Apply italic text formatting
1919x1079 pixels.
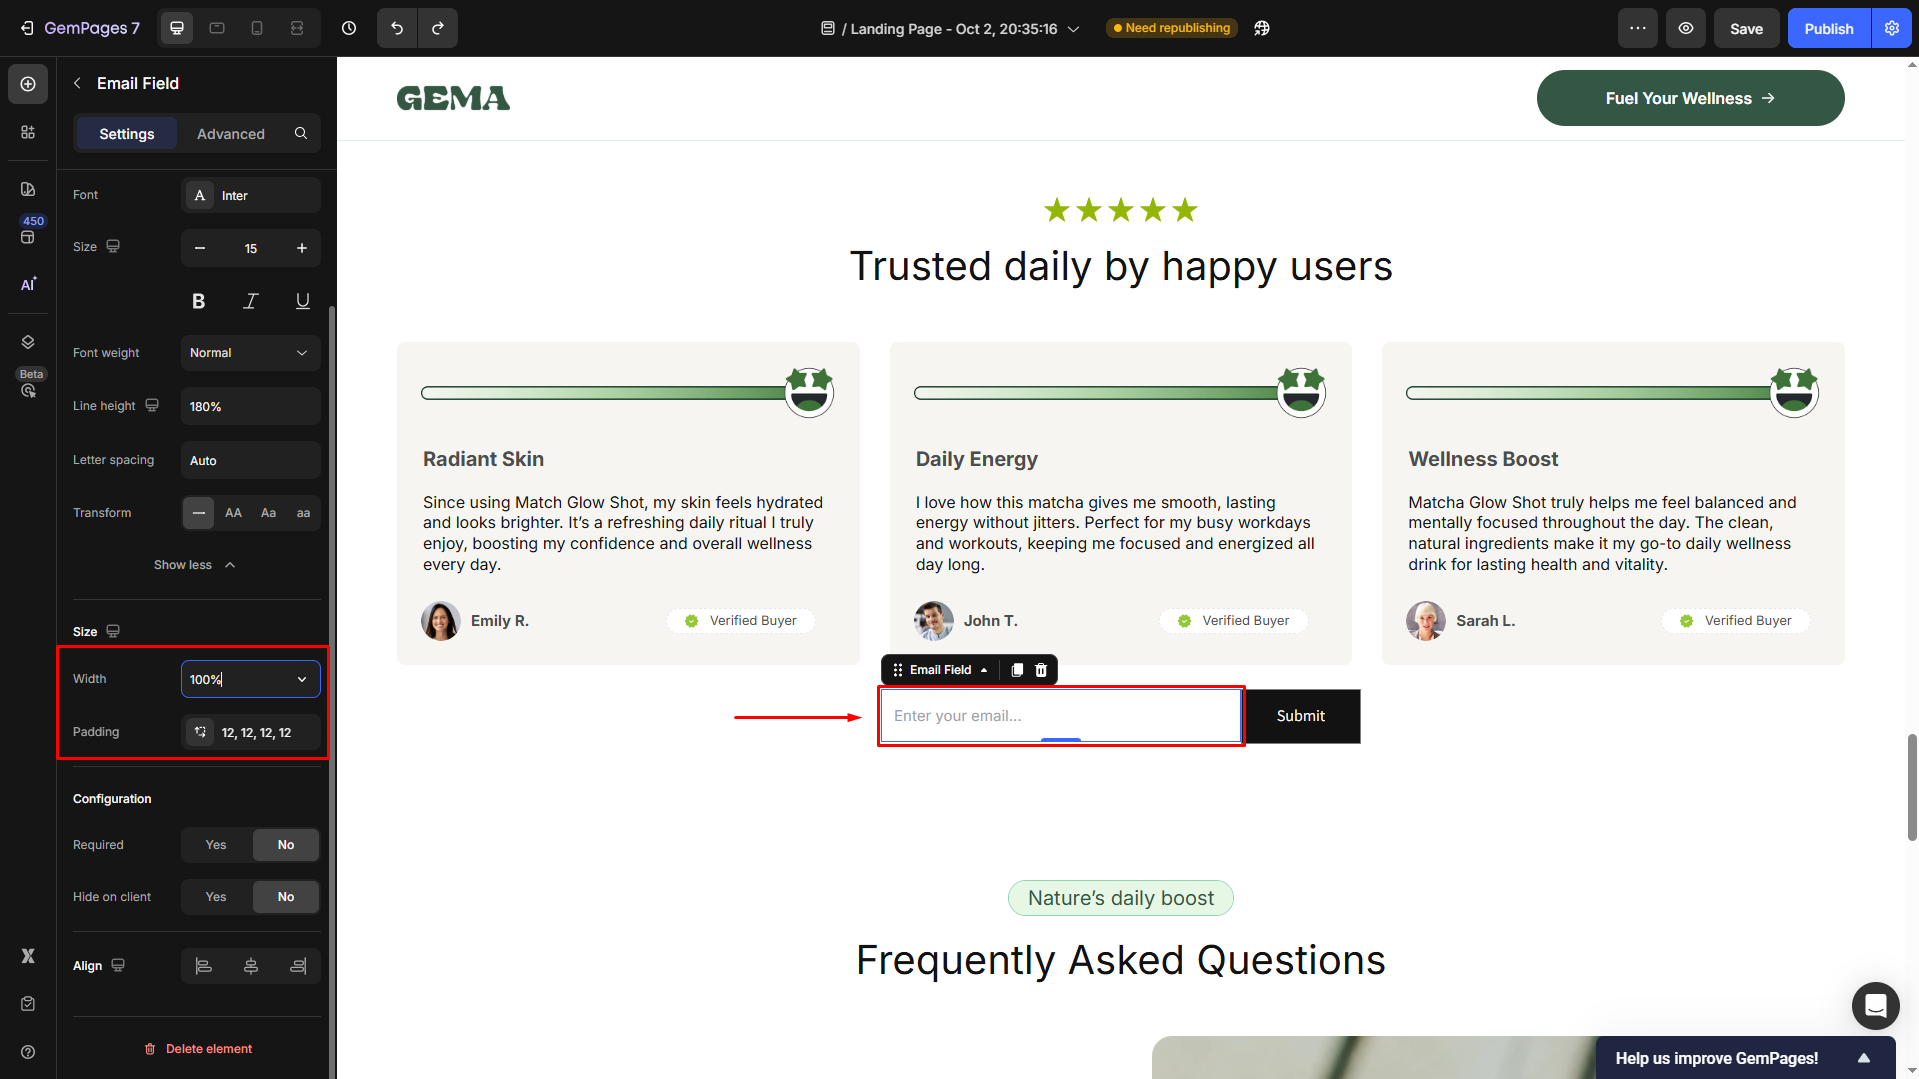pyautogui.click(x=251, y=301)
